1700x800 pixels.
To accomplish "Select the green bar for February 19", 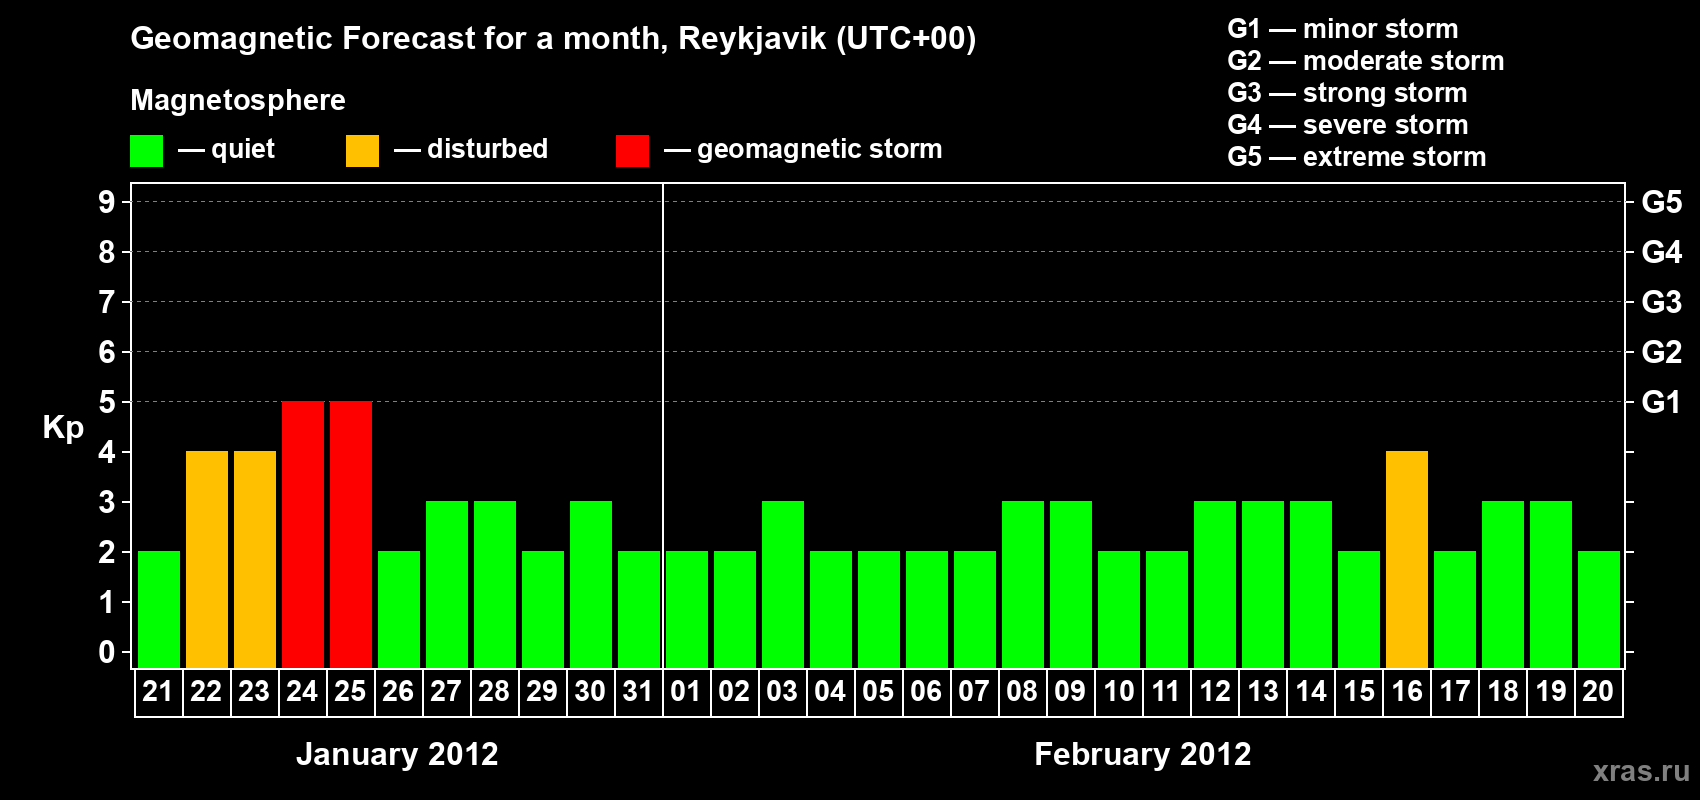I will click(1551, 584).
